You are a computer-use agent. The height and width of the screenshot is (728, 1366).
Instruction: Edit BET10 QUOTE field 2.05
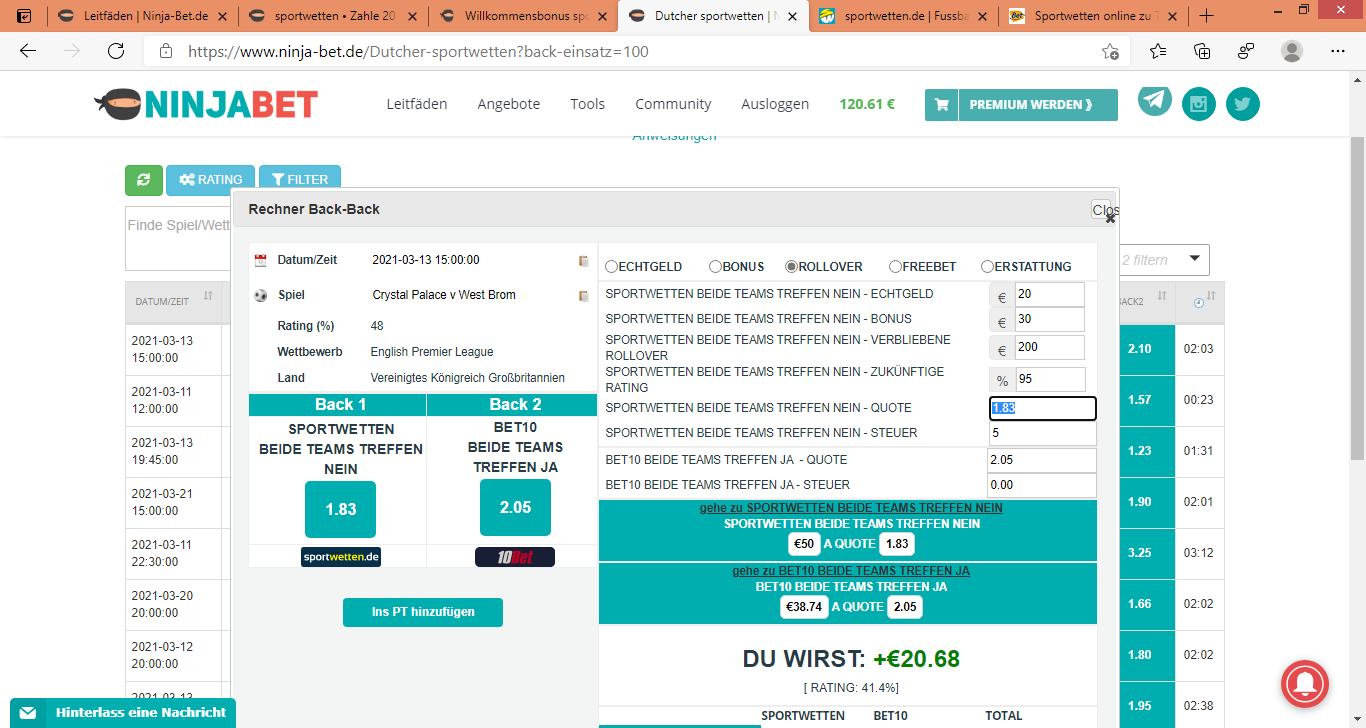pyautogui.click(x=1041, y=460)
